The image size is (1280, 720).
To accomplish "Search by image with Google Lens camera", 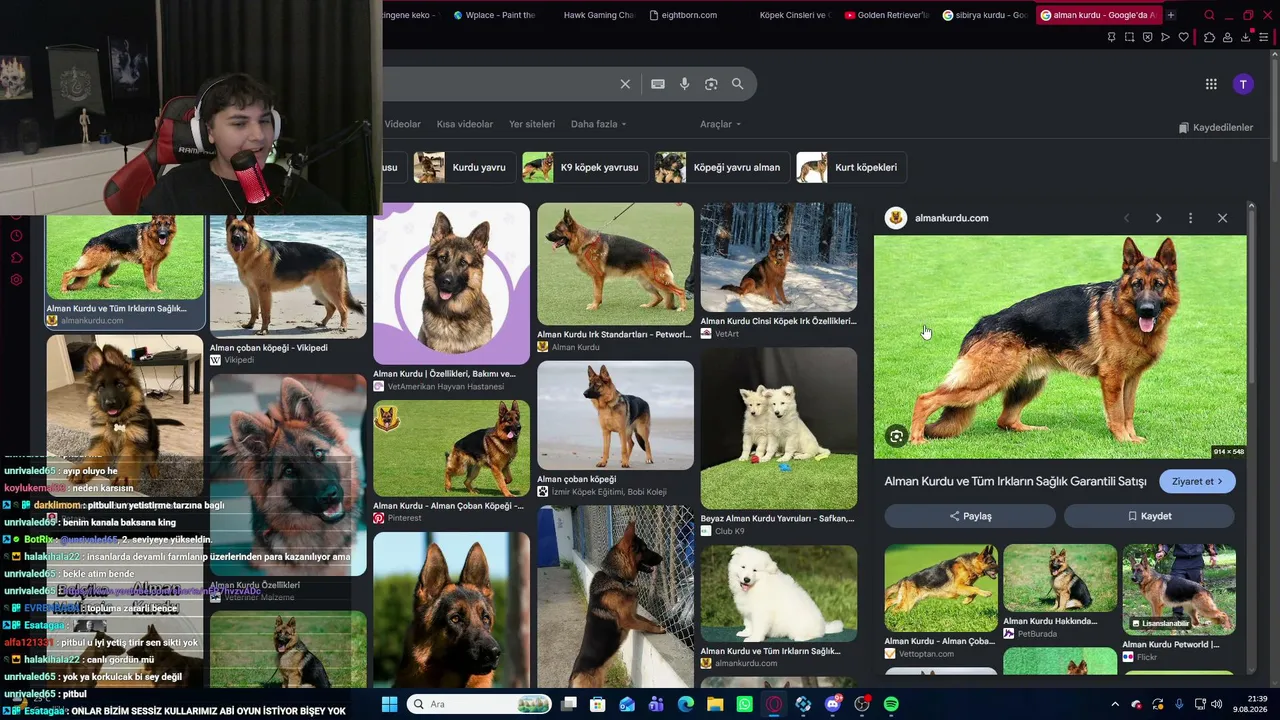I will [711, 84].
